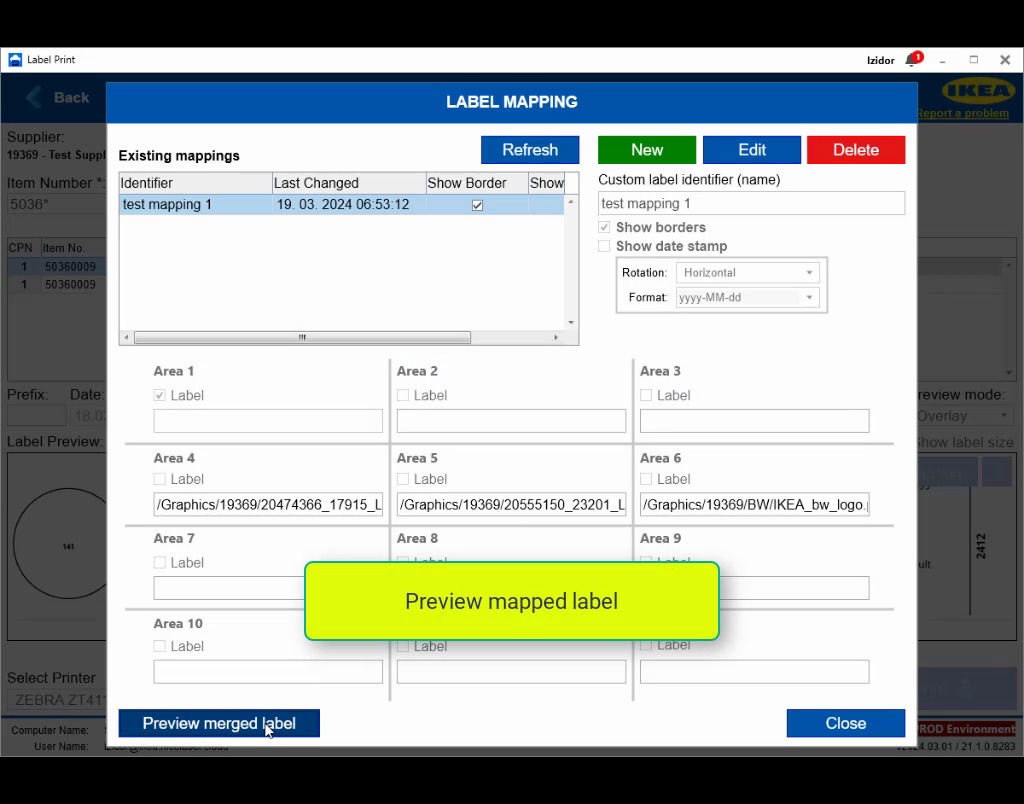
Task: Click the red Delete button
Action: [x=856, y=150]
